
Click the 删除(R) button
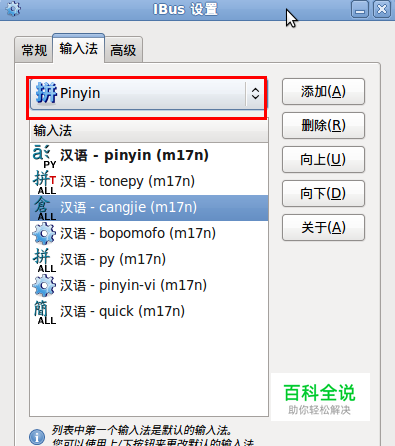coord(323,126)
